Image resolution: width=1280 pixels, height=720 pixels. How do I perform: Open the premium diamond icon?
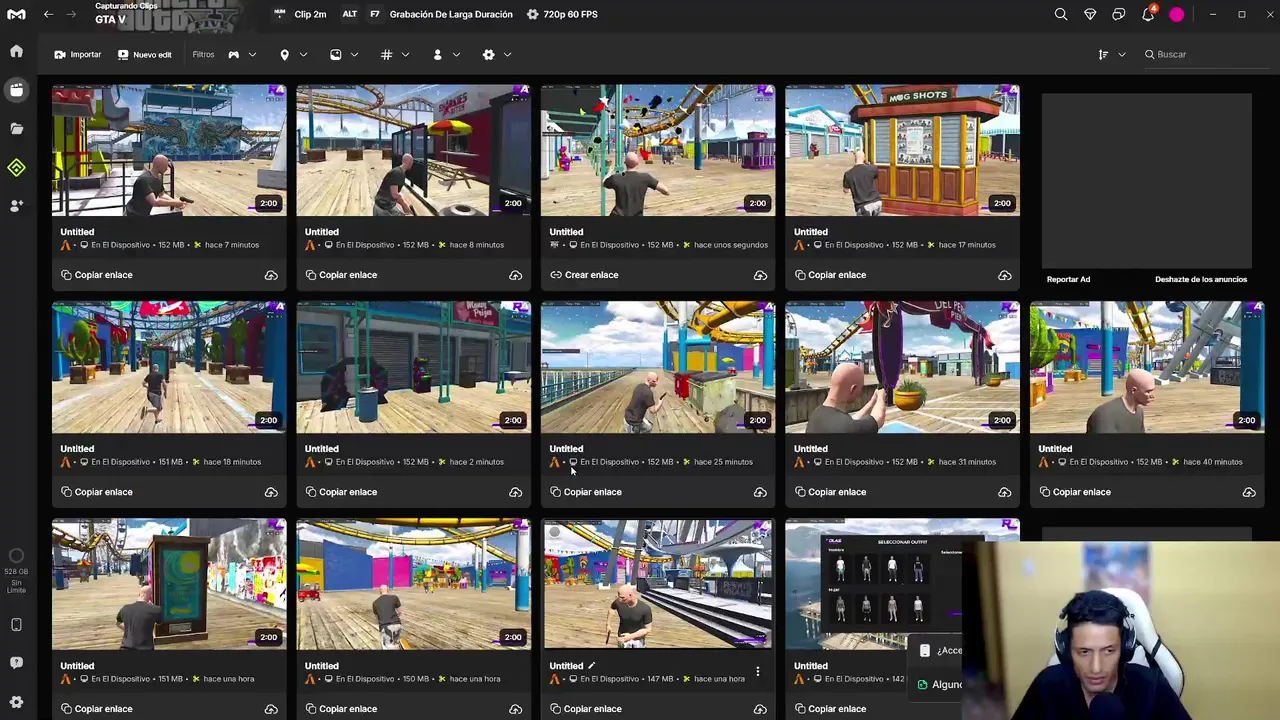coord(1090,14)
